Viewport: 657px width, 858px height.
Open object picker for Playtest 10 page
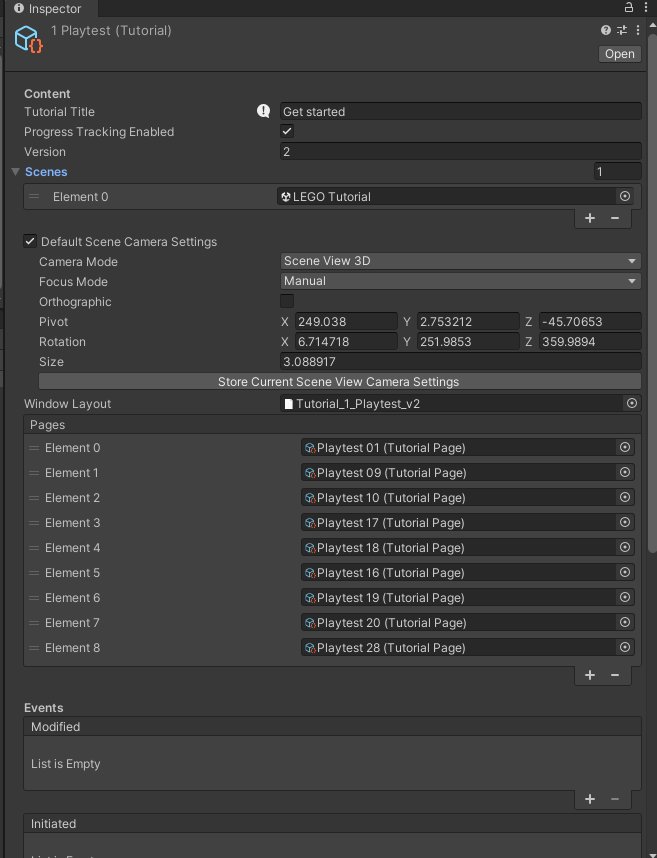coord(625,497)
